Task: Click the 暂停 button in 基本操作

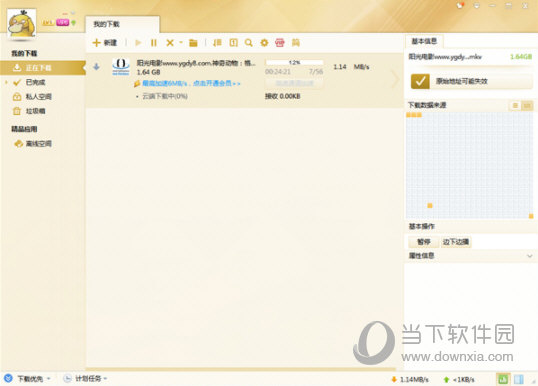Action: (x=423, y=242)
